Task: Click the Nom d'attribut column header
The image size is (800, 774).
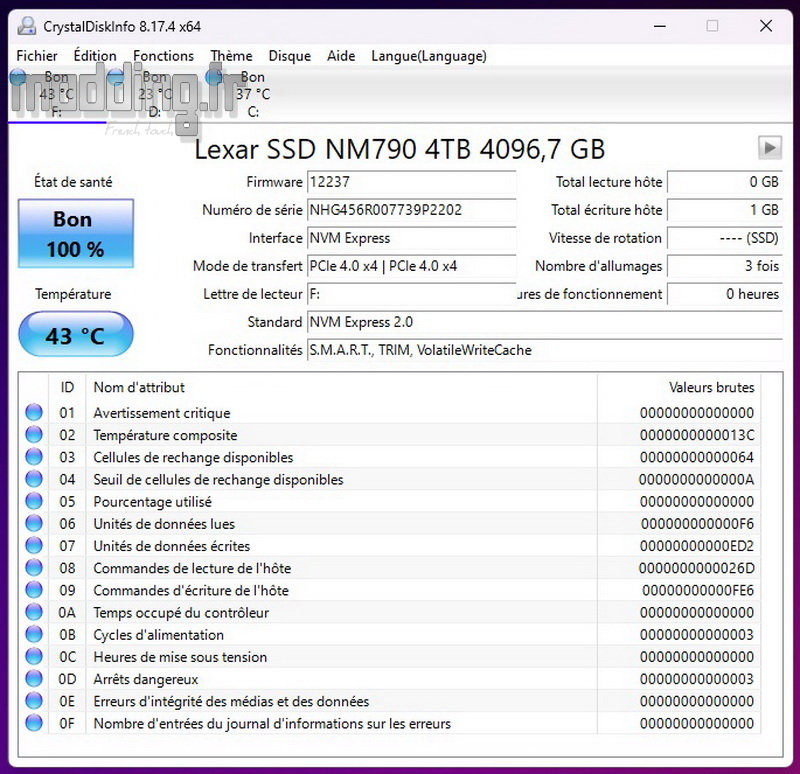Action: 342,387
